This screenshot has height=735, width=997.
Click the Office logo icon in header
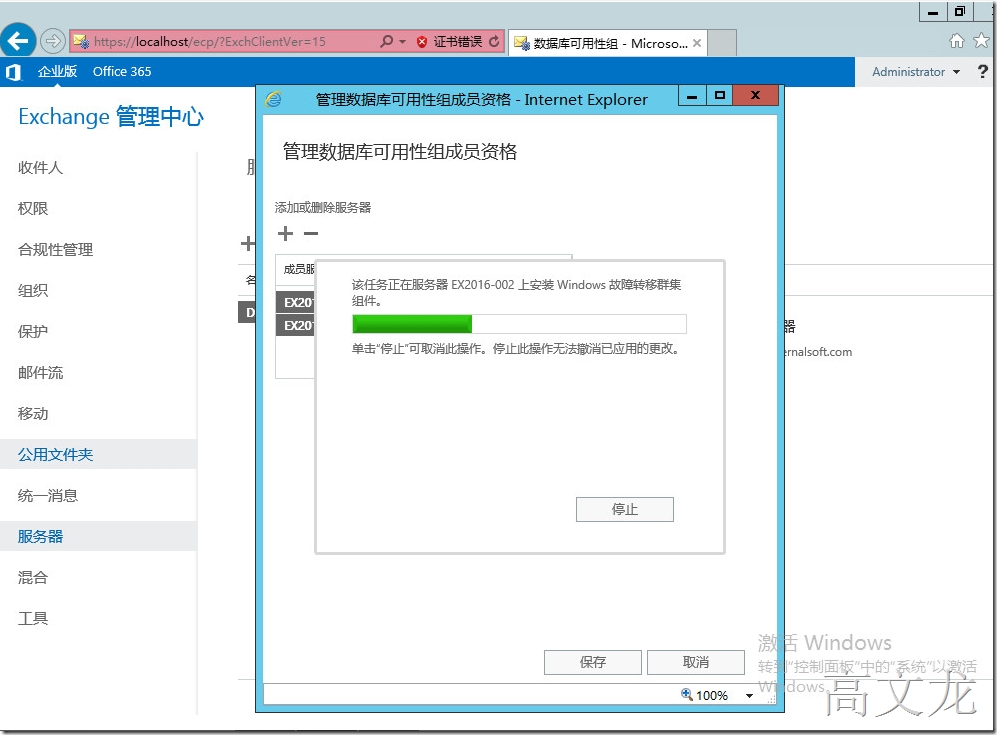click(13, 72)
